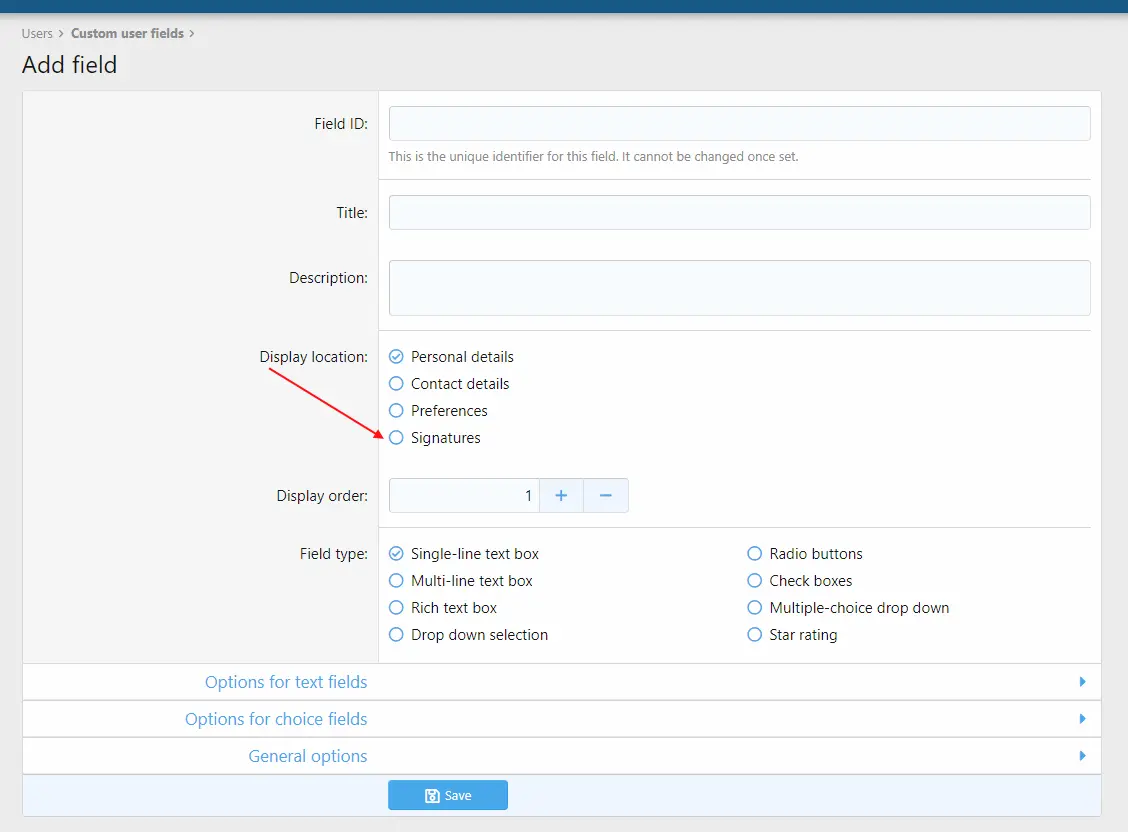The image size is (1128, 832).
Task: Click the Display order number field
Action: point(464,495)
